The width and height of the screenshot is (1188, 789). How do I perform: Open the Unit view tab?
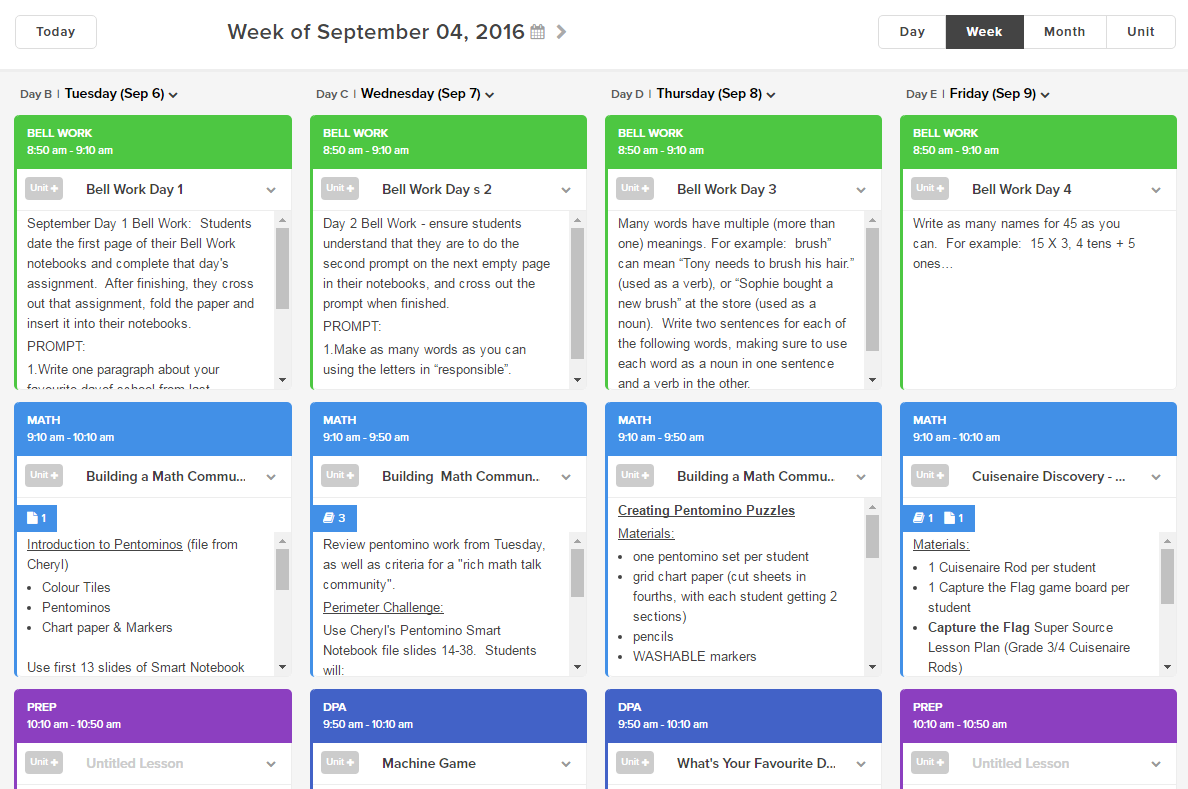(1141, 31)
